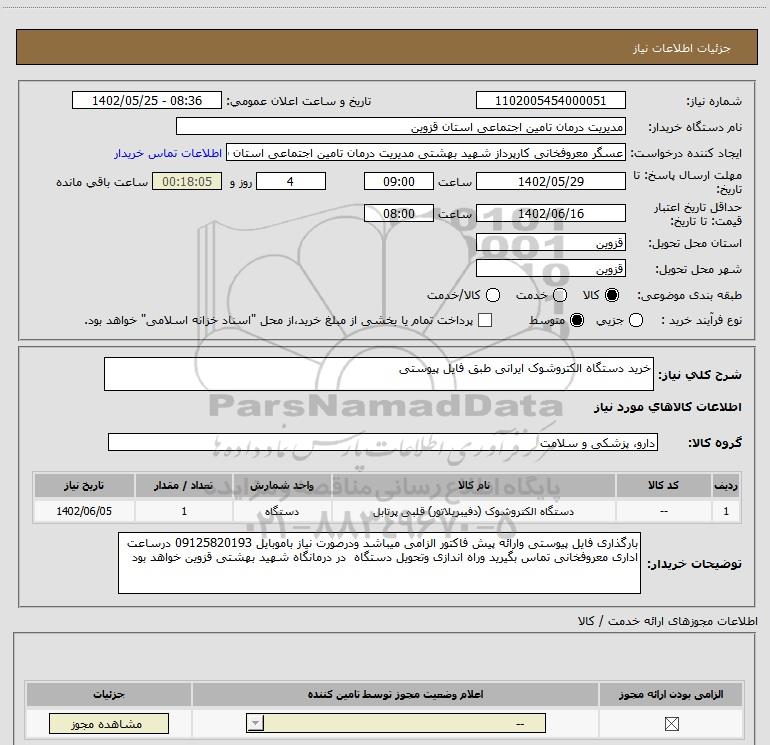The image size is (770, 745).
Task: Click the public announcement date field 1402/05/25
Action: click(147, 100)
